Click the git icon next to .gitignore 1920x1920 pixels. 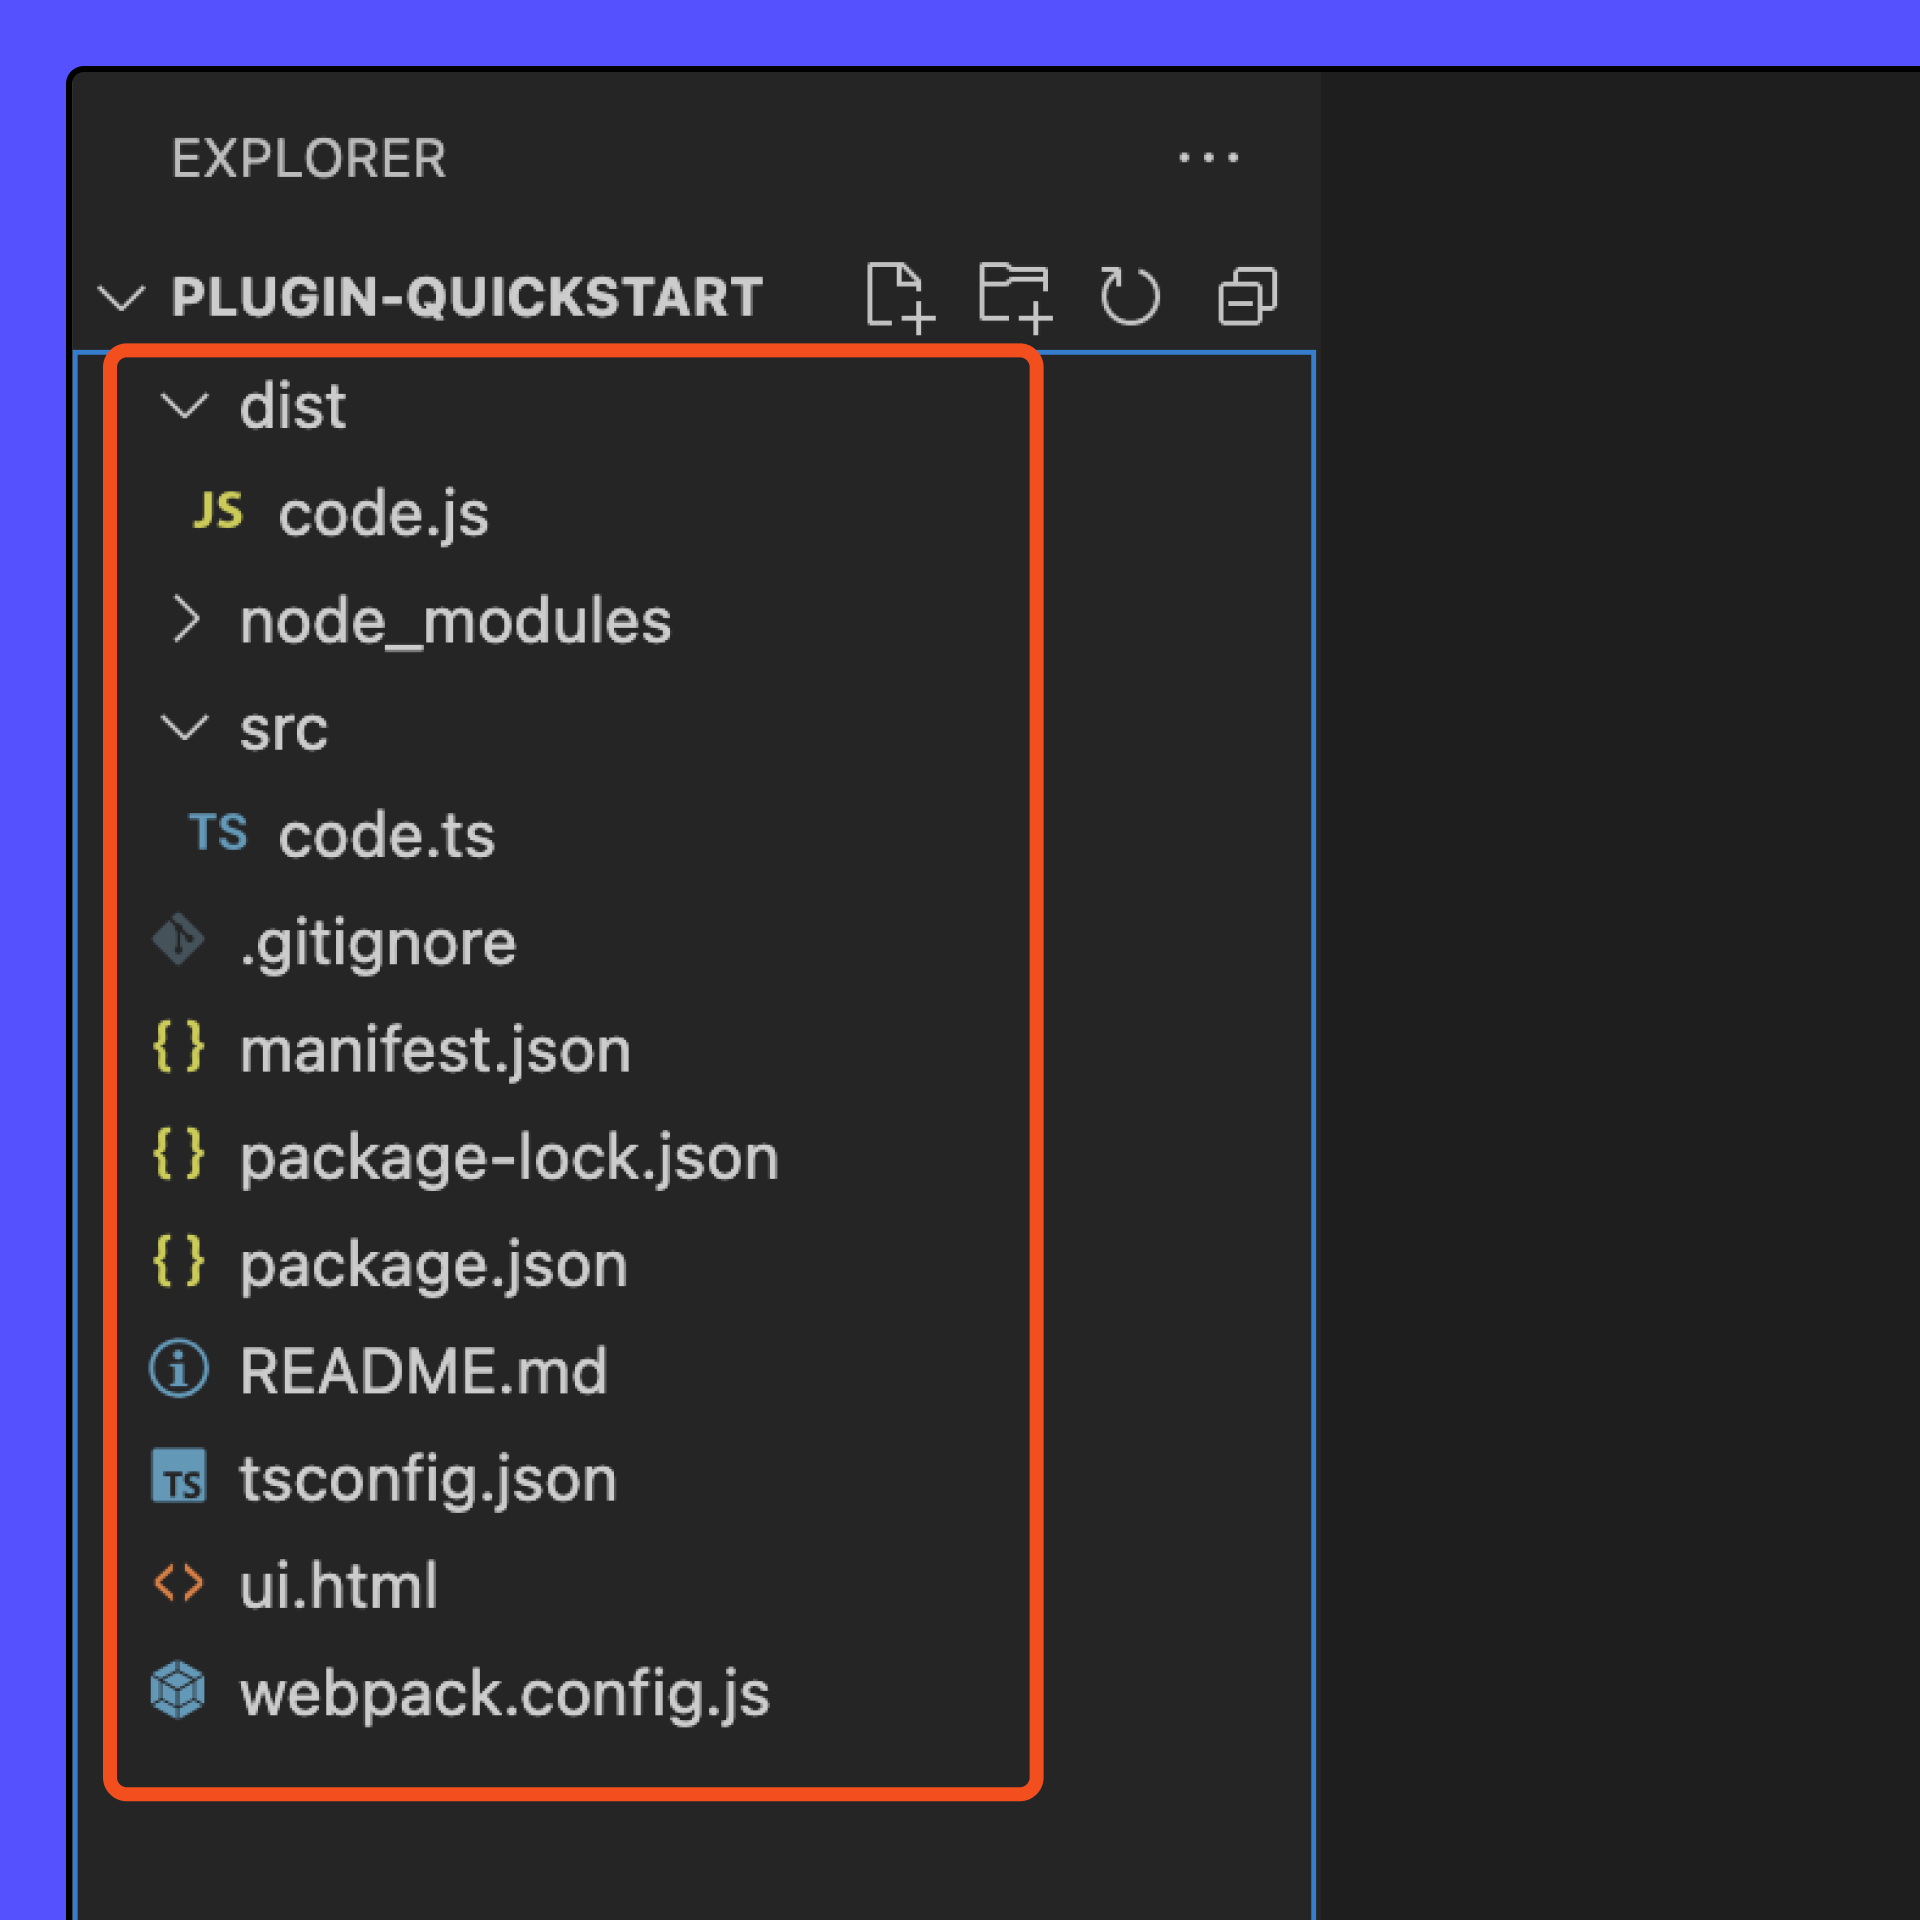179,940
